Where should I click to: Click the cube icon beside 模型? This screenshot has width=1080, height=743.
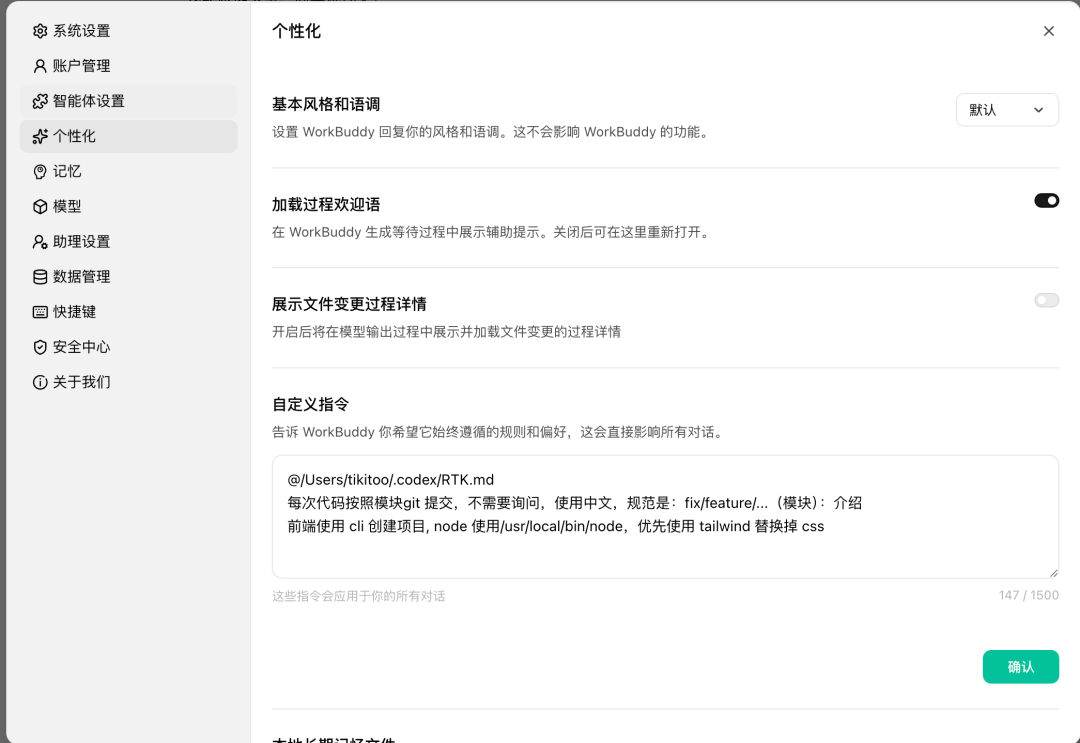[x=40, y=207]
